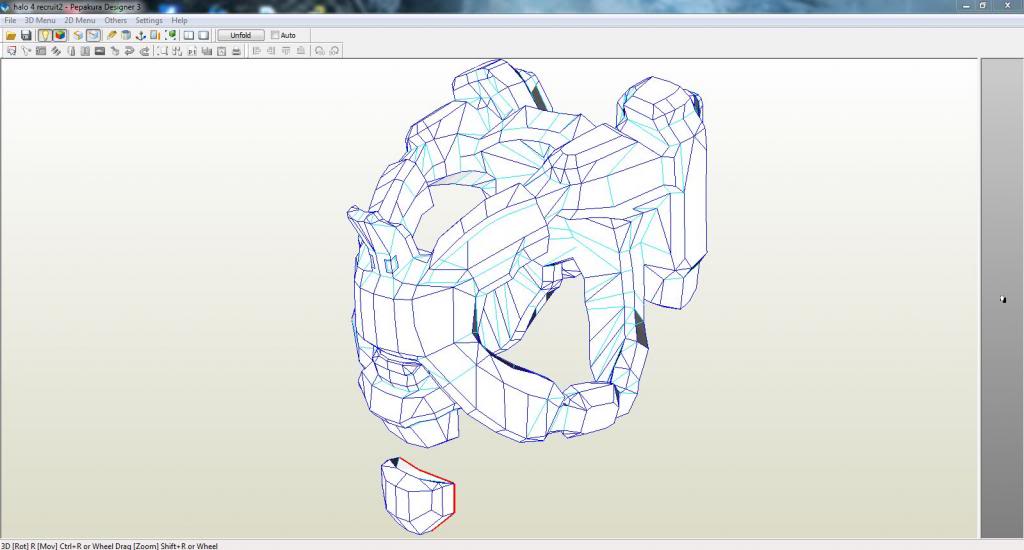The height and width of the screenshot is (550, 1024).
Task: Switch to single-pane window layout
Action: coord(204,35)
